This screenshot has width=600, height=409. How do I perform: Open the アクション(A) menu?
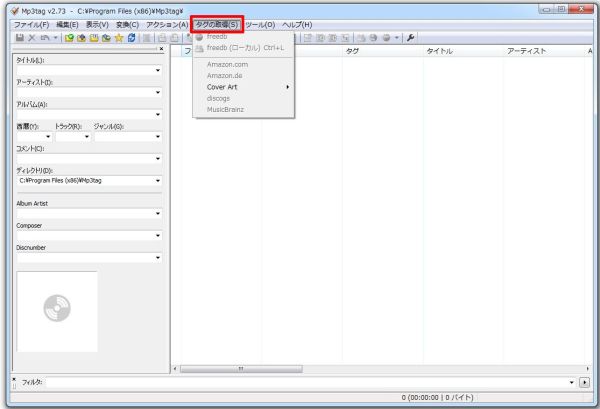[167, 25]
